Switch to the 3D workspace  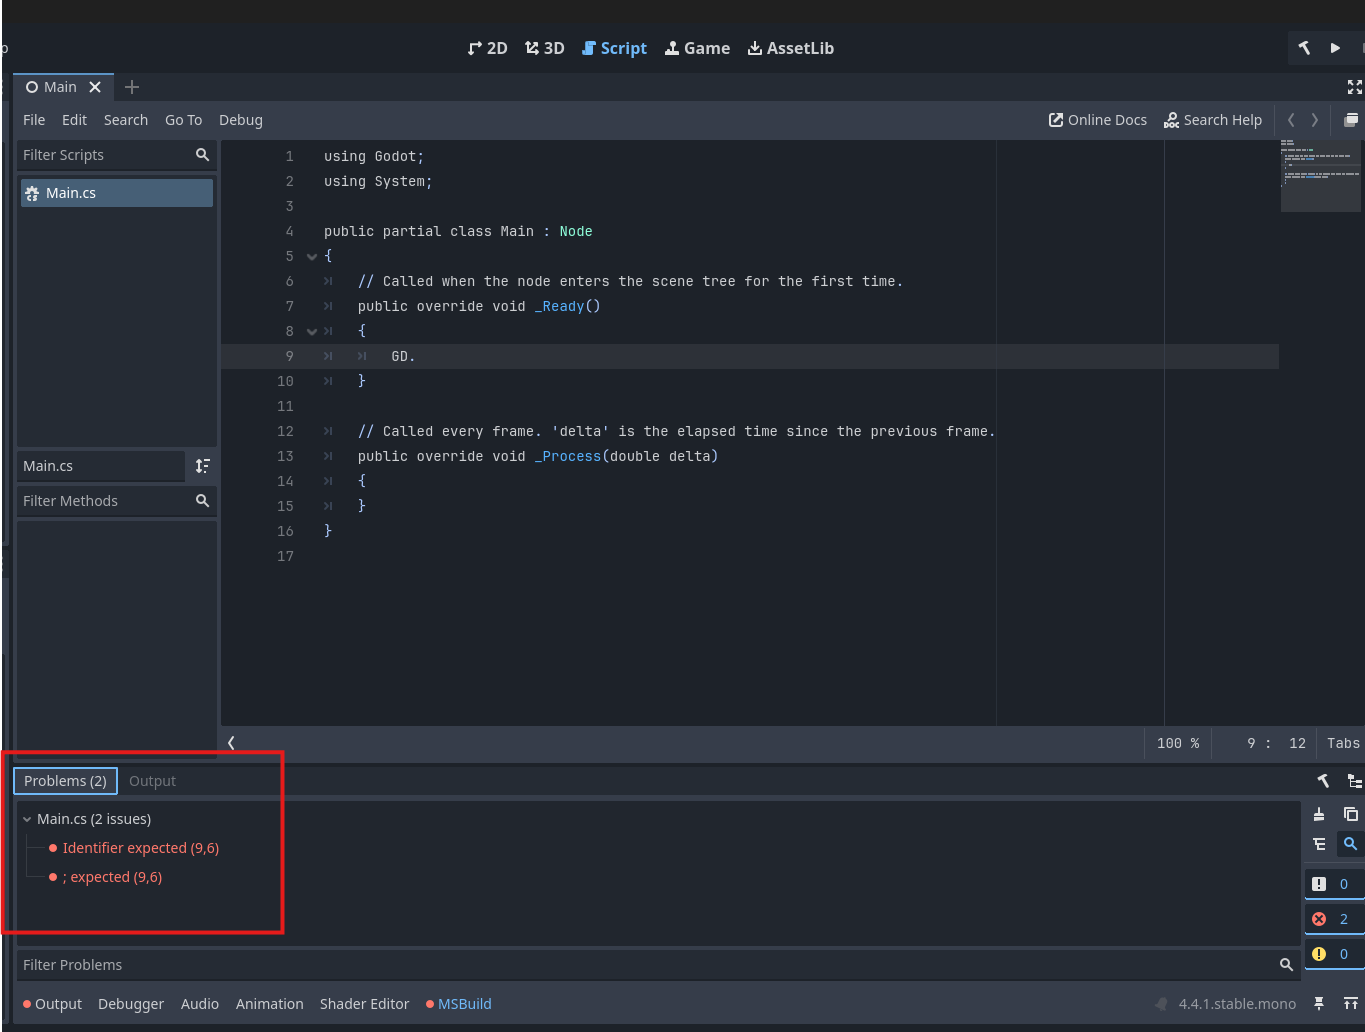click(x=545, y=48)
